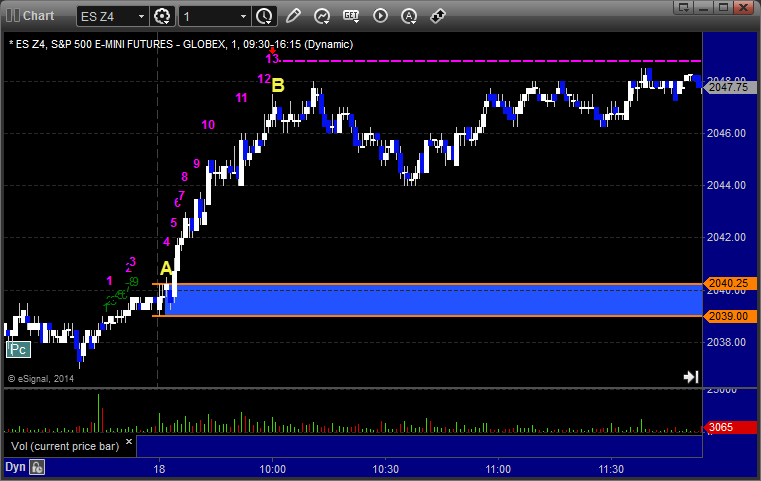This screenshot has height=481, width=761.
Task: Click the 'Pc' previous close marker
Action: coord(18,349)
